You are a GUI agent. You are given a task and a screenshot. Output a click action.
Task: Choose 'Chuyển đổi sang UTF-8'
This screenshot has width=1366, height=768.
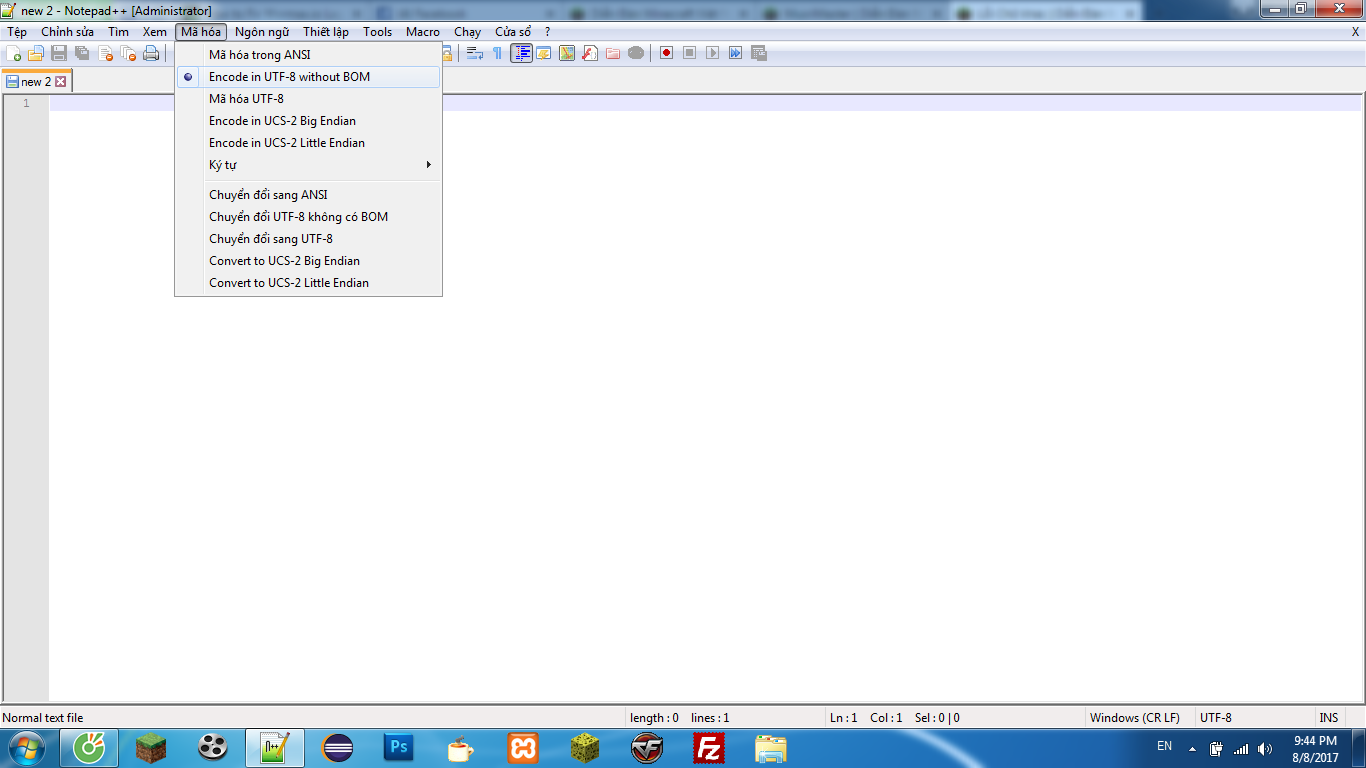click(308, 239)
